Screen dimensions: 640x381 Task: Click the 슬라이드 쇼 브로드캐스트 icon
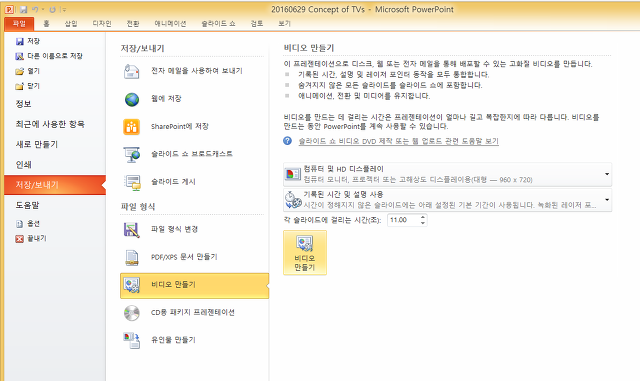coord(132,154)
